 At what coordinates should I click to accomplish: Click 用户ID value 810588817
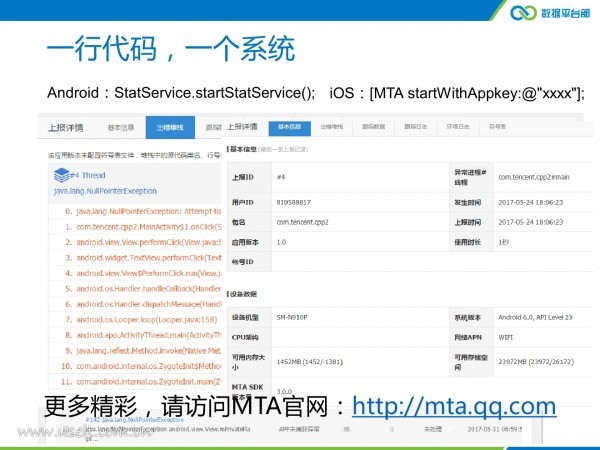click(293, 202)
